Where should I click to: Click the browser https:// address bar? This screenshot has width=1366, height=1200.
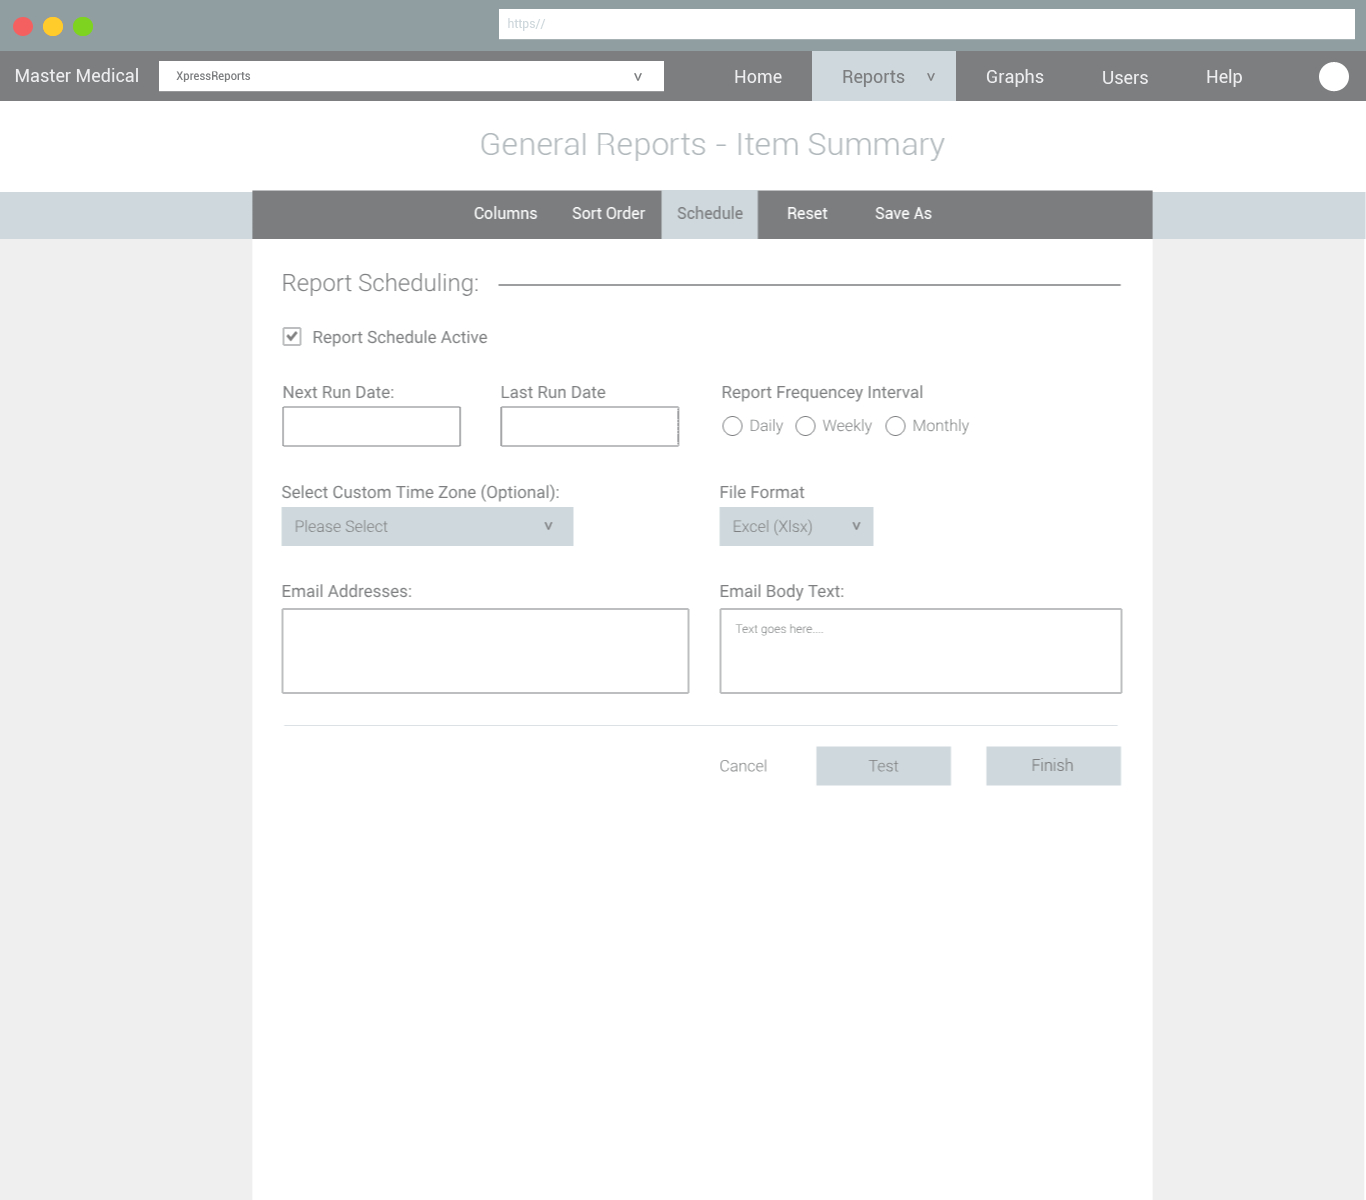[927, 24]
